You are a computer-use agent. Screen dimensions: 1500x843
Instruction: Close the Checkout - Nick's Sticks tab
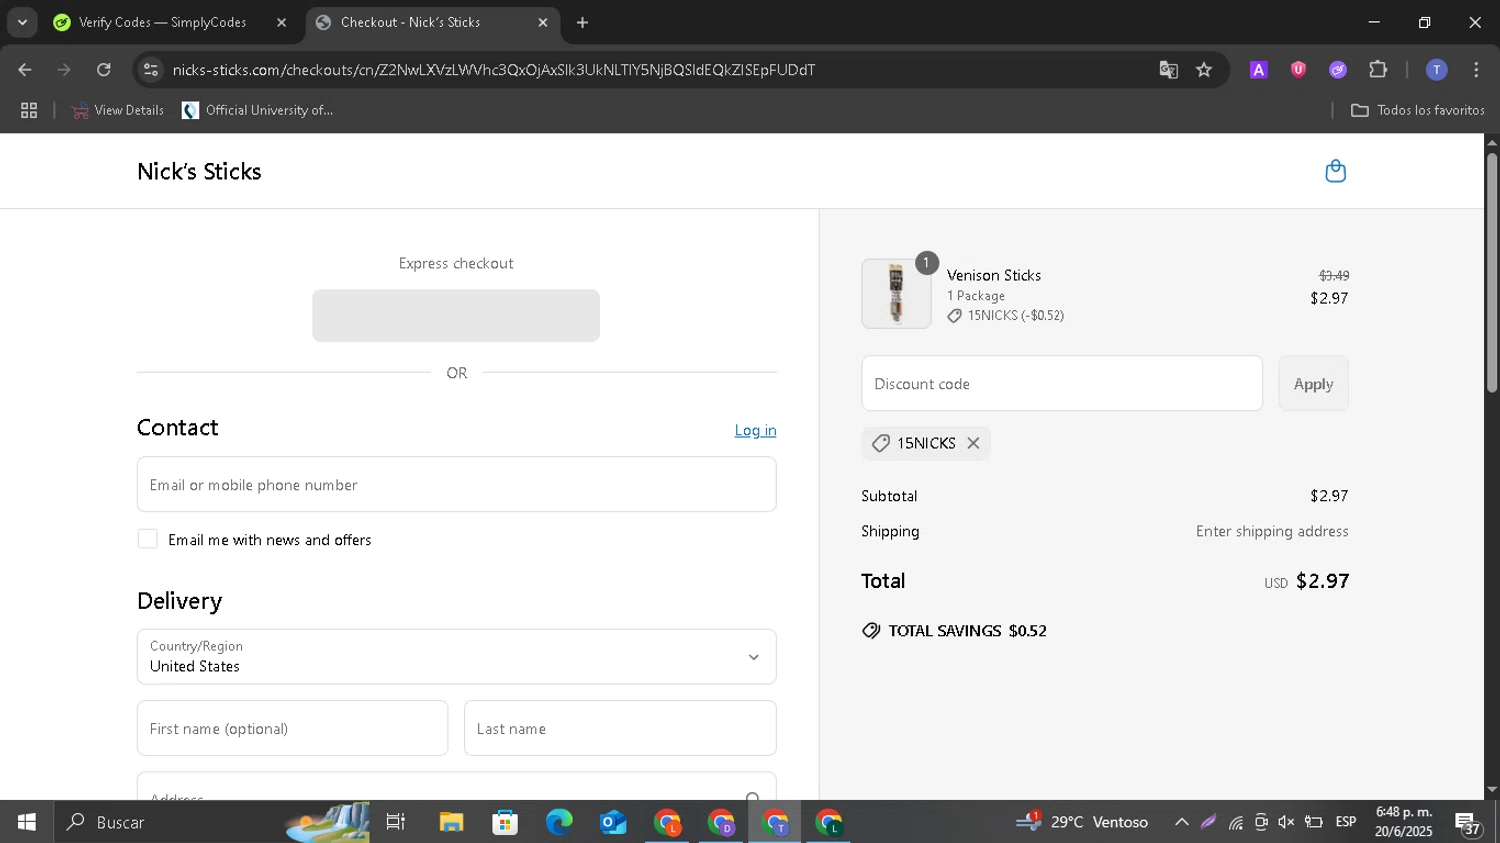[543, 22]
